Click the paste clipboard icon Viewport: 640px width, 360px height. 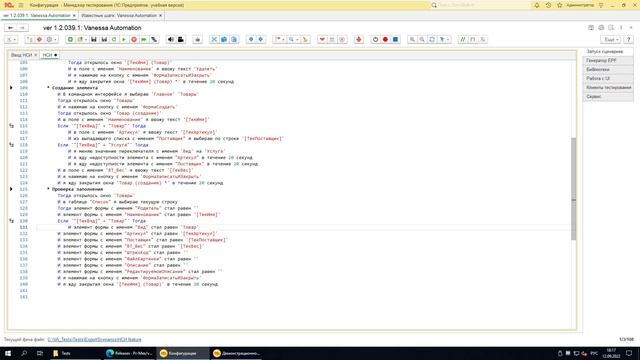[234, 40]
